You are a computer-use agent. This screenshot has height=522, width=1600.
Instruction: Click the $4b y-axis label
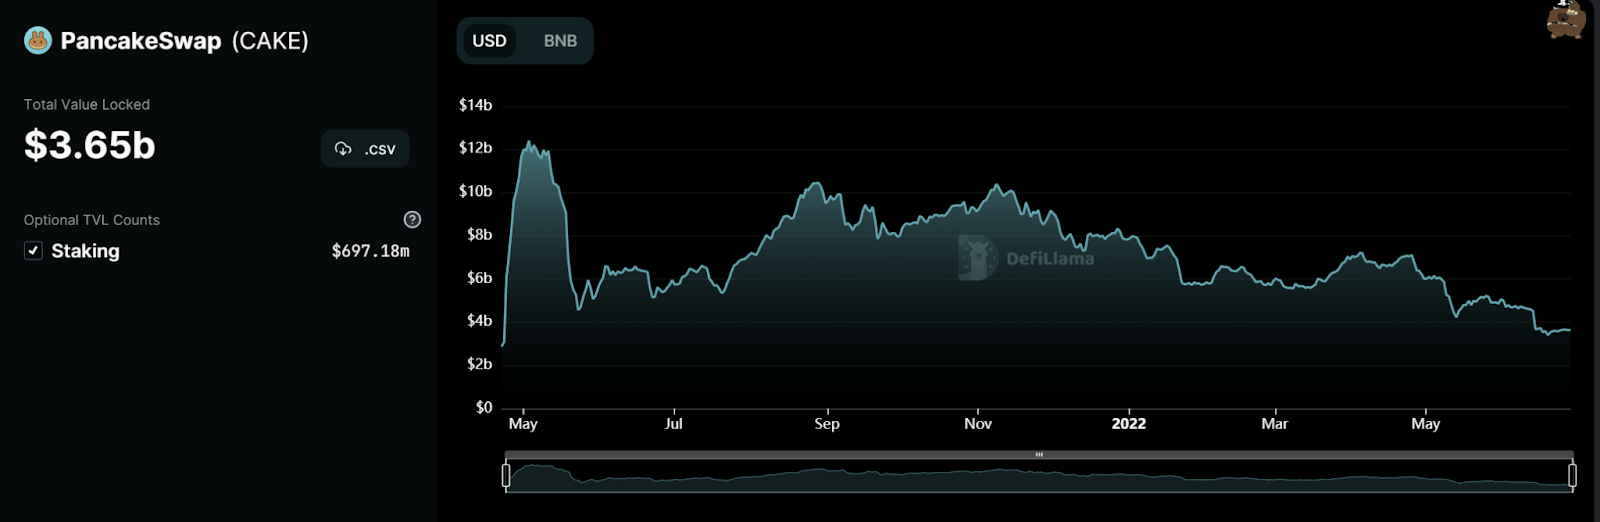pos(479,321)
